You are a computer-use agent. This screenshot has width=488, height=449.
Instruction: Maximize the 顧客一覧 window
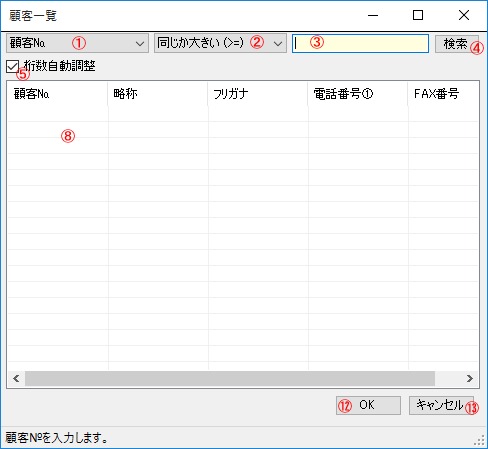(x=418, y=15)
